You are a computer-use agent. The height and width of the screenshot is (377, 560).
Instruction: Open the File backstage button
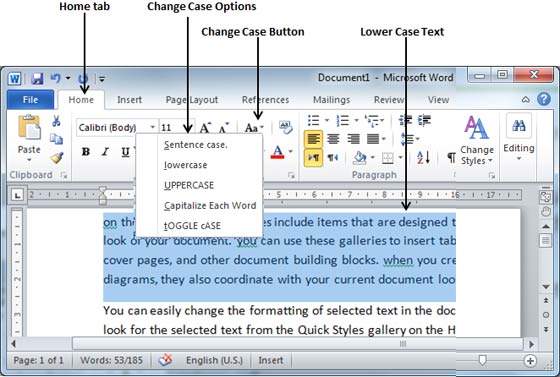coord(30,100)
